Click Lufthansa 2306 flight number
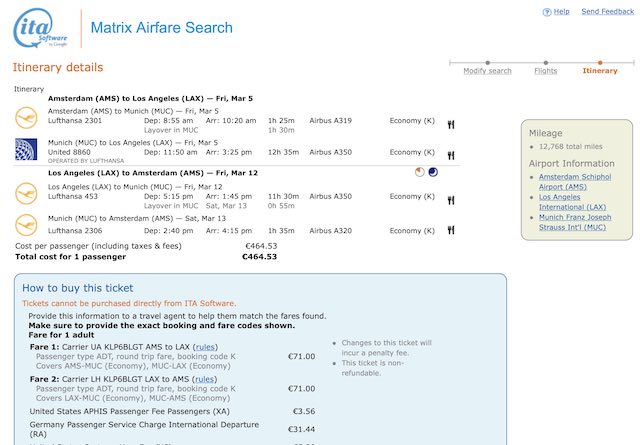The height and width of the screenshot is (445, 640). click(75, 231)
